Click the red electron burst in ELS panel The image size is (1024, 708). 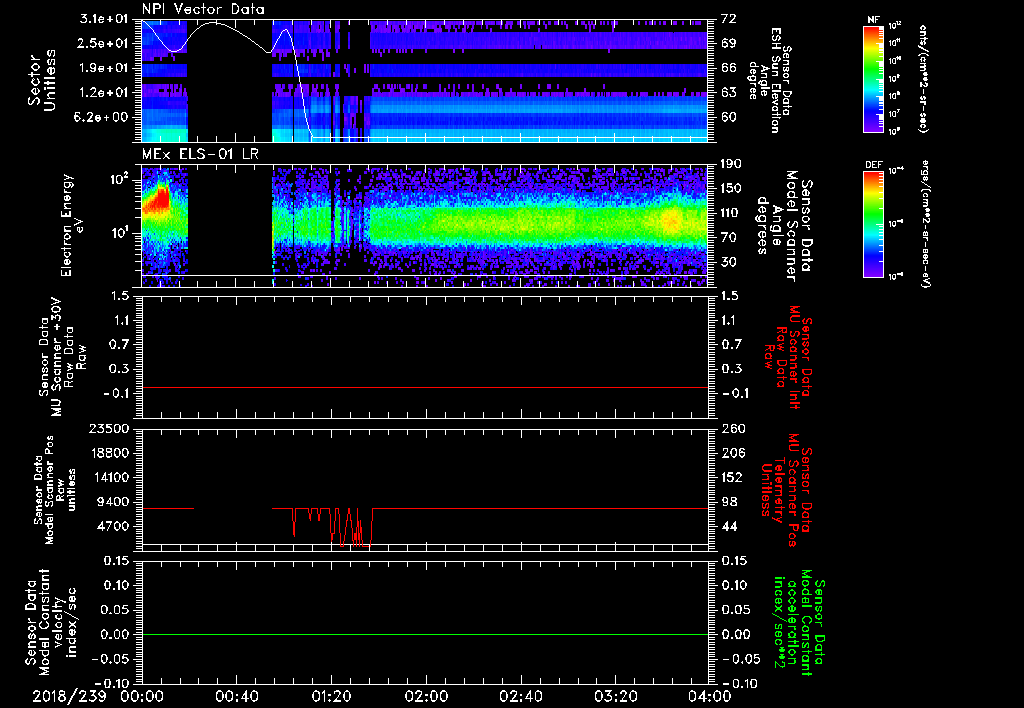[x=158, y=199]
